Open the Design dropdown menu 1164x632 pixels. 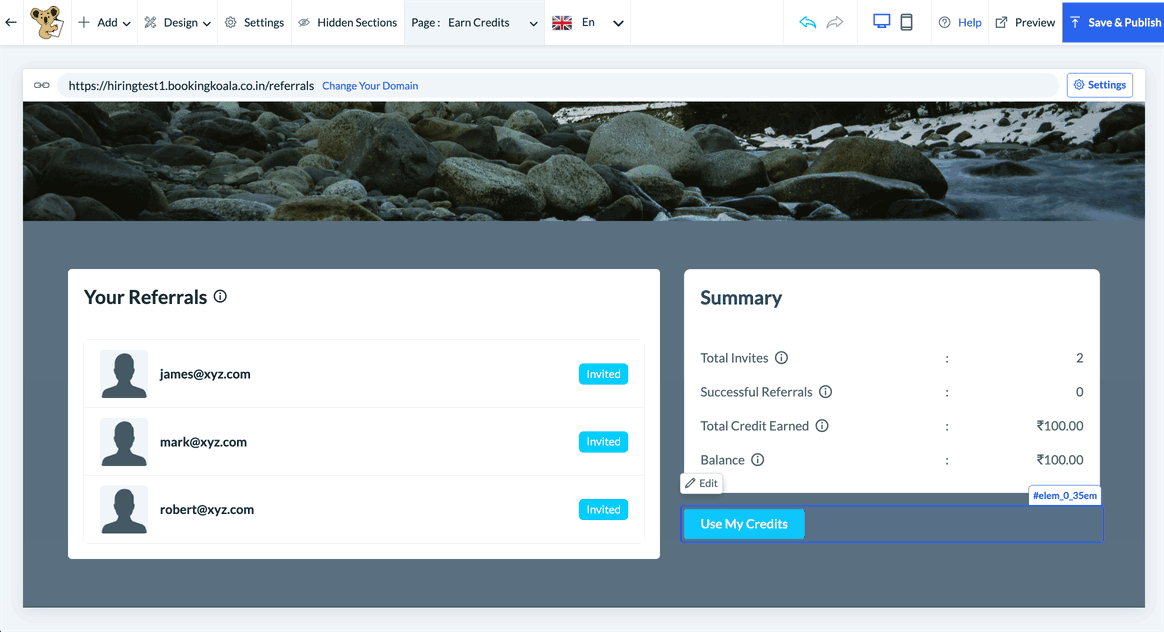177,22
